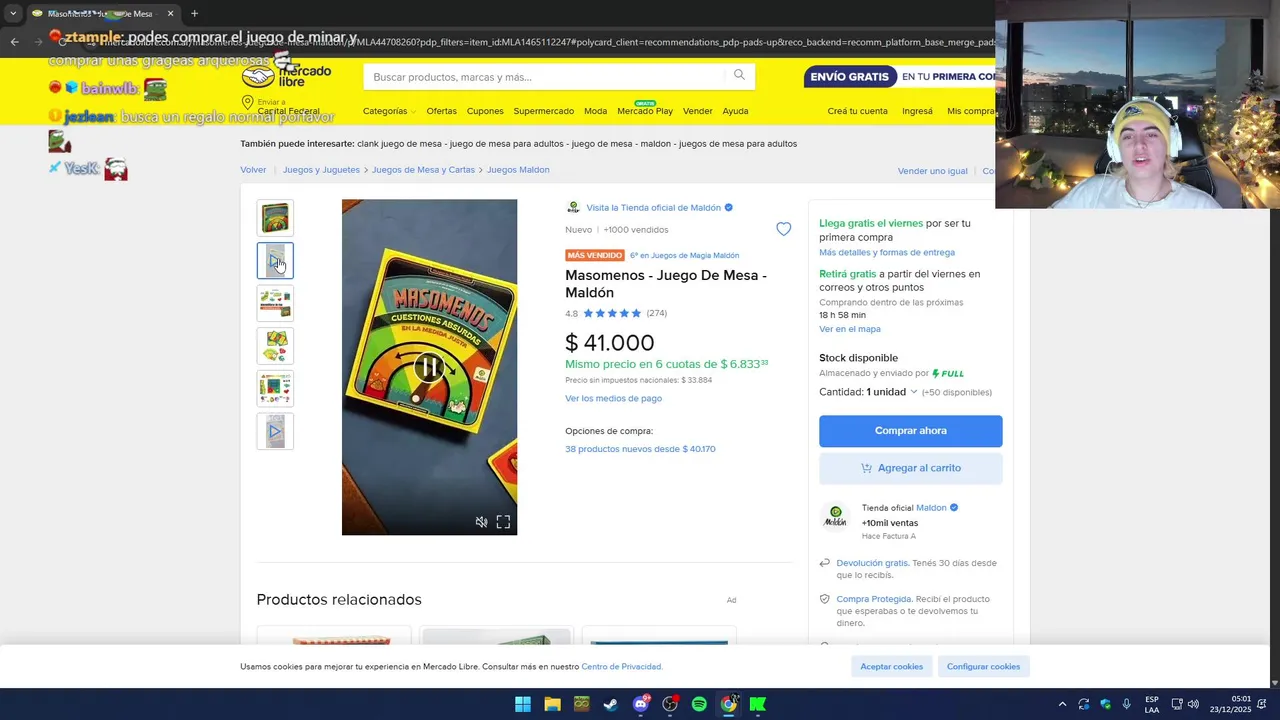Open the Ofertas menu item

click(x=441, y=111)
